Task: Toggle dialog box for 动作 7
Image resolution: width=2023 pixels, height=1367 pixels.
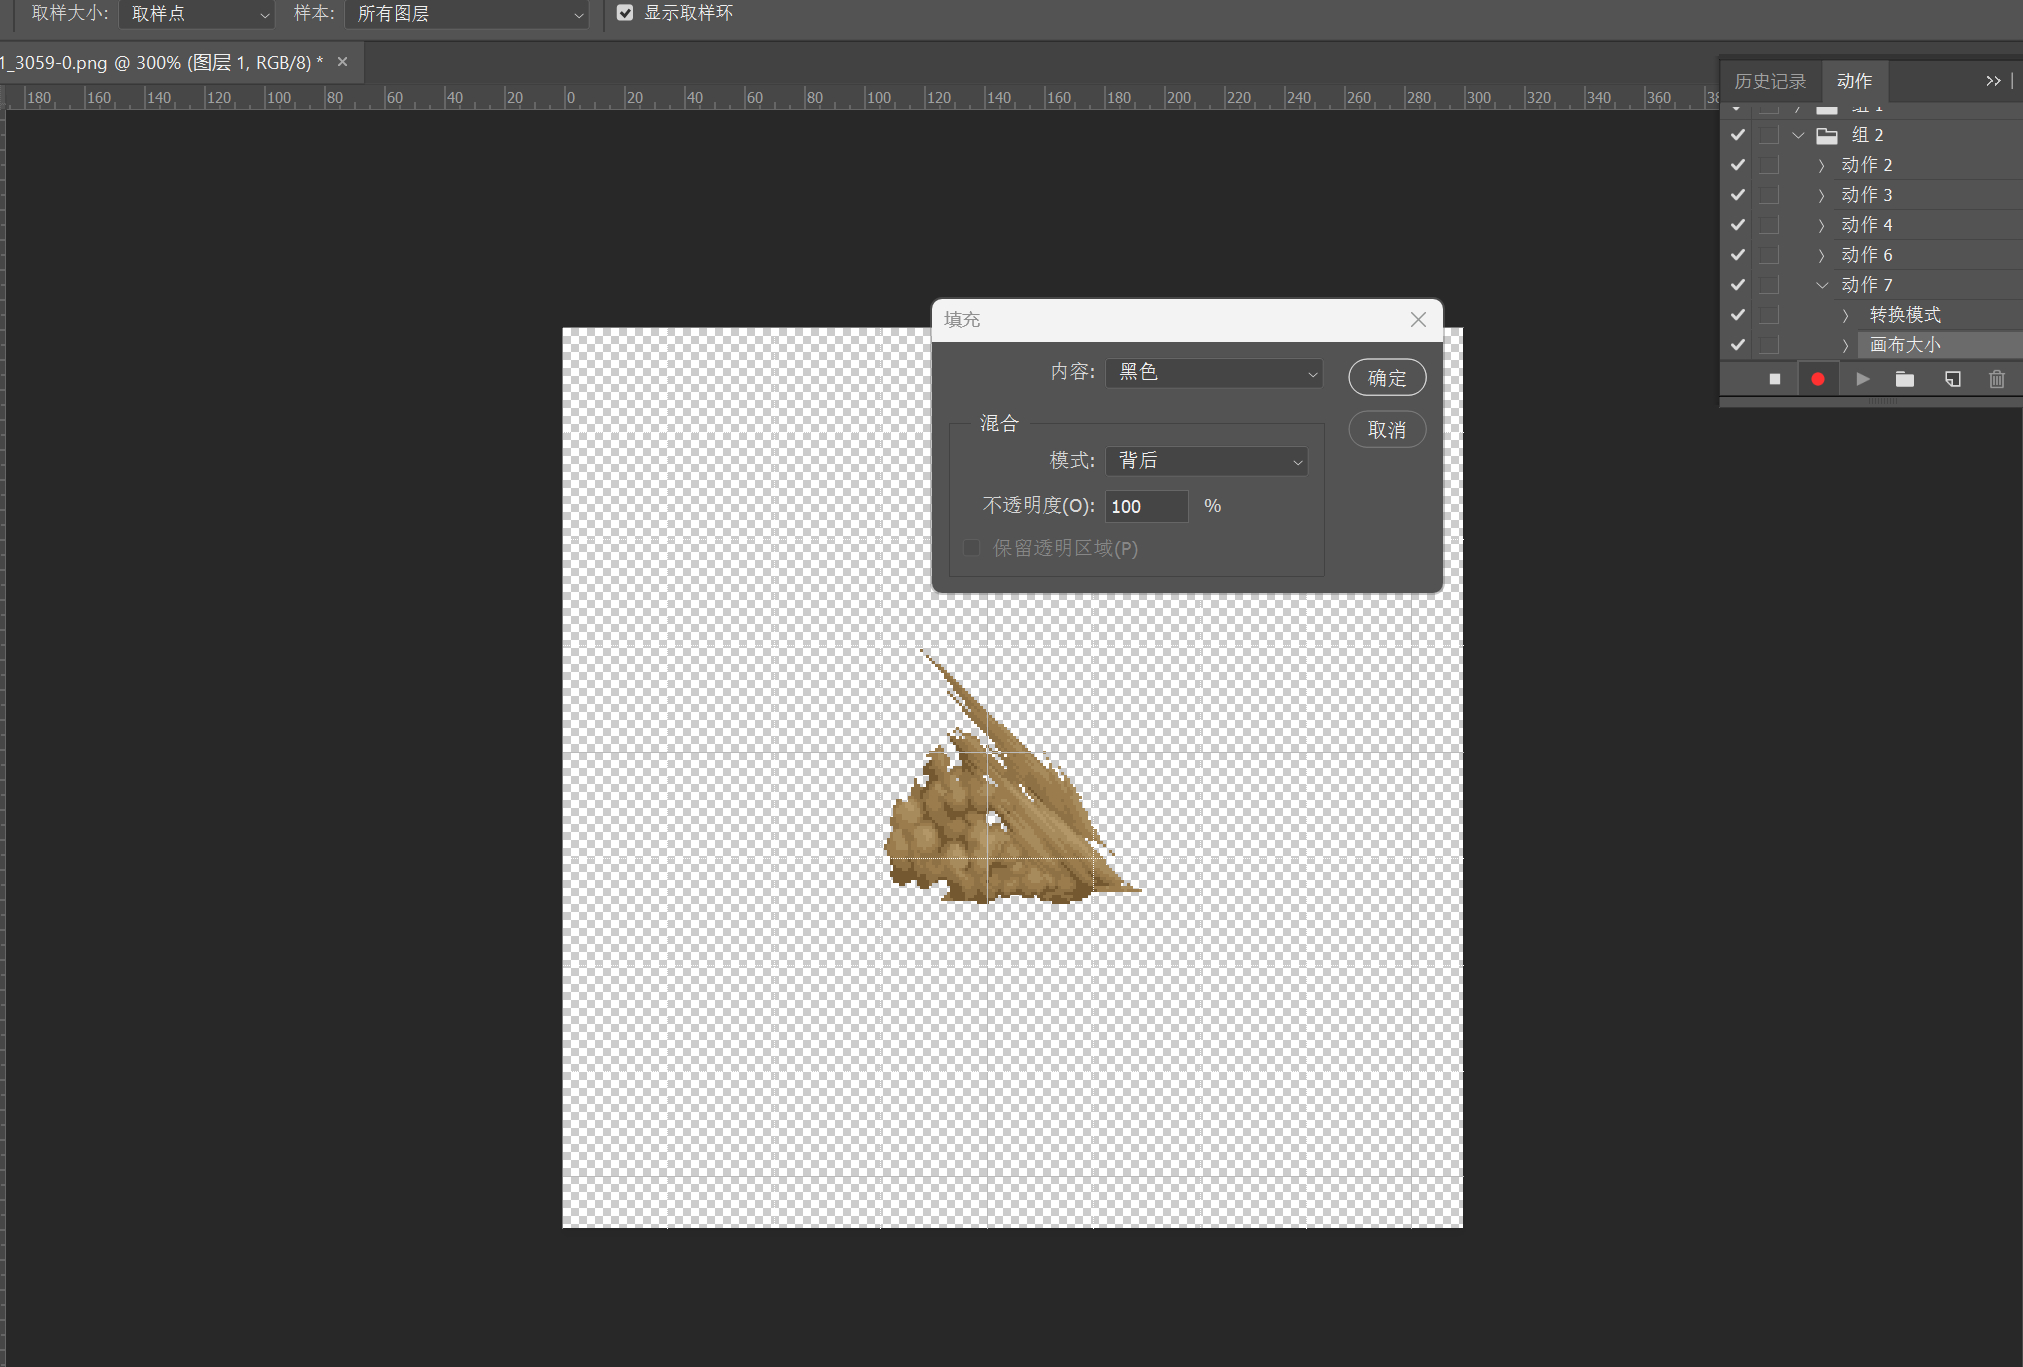Action: tap(1770, 285)
